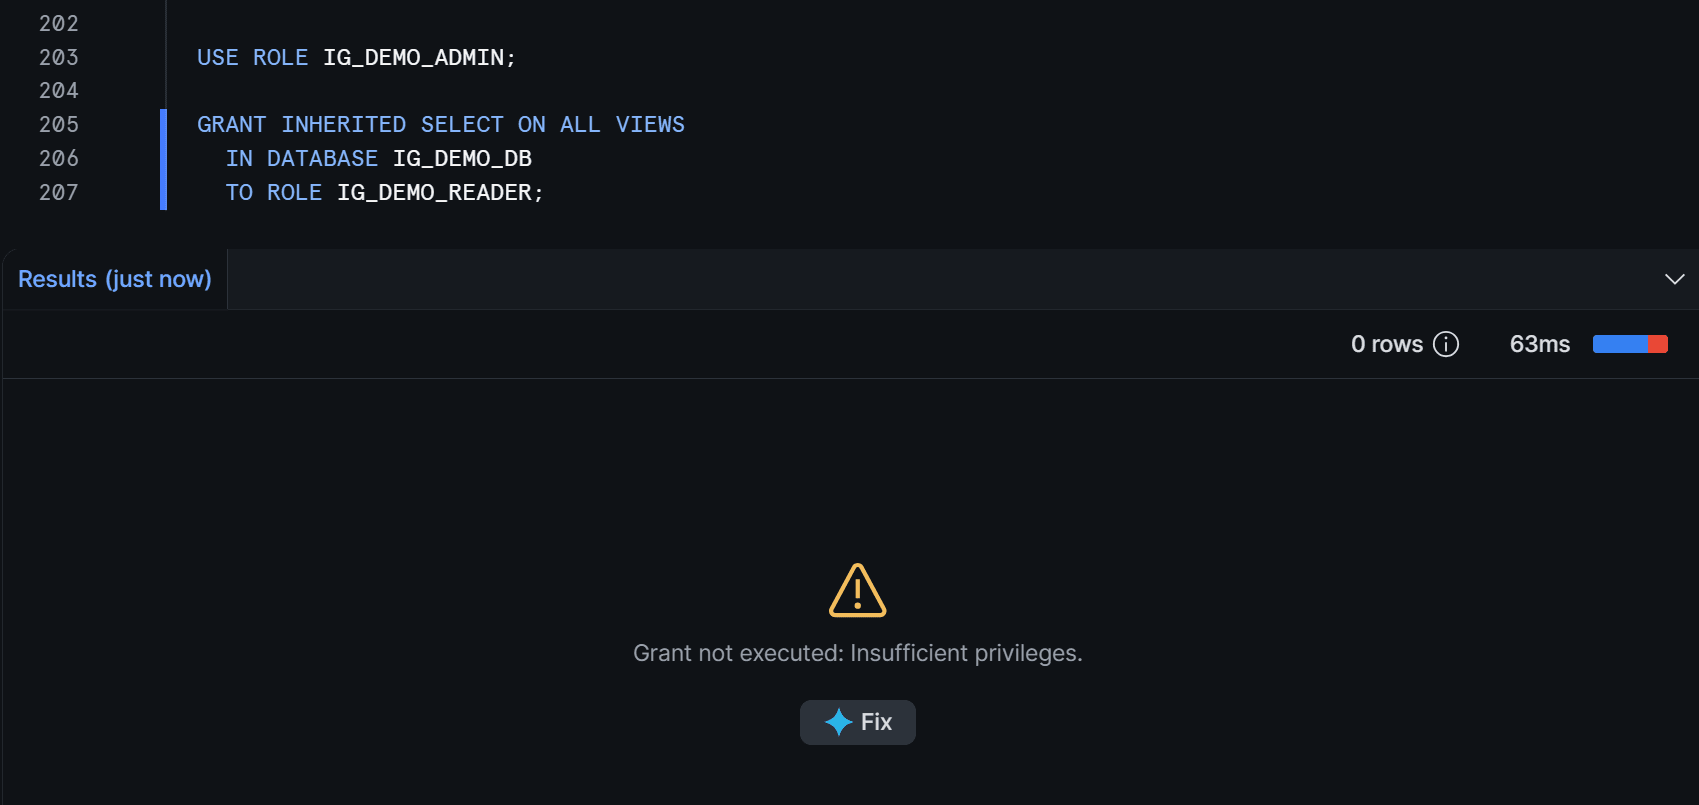Viewport: 1699px width, 805px height.
Task: Click the info icon next to 0 rows
Action: 1446,344
